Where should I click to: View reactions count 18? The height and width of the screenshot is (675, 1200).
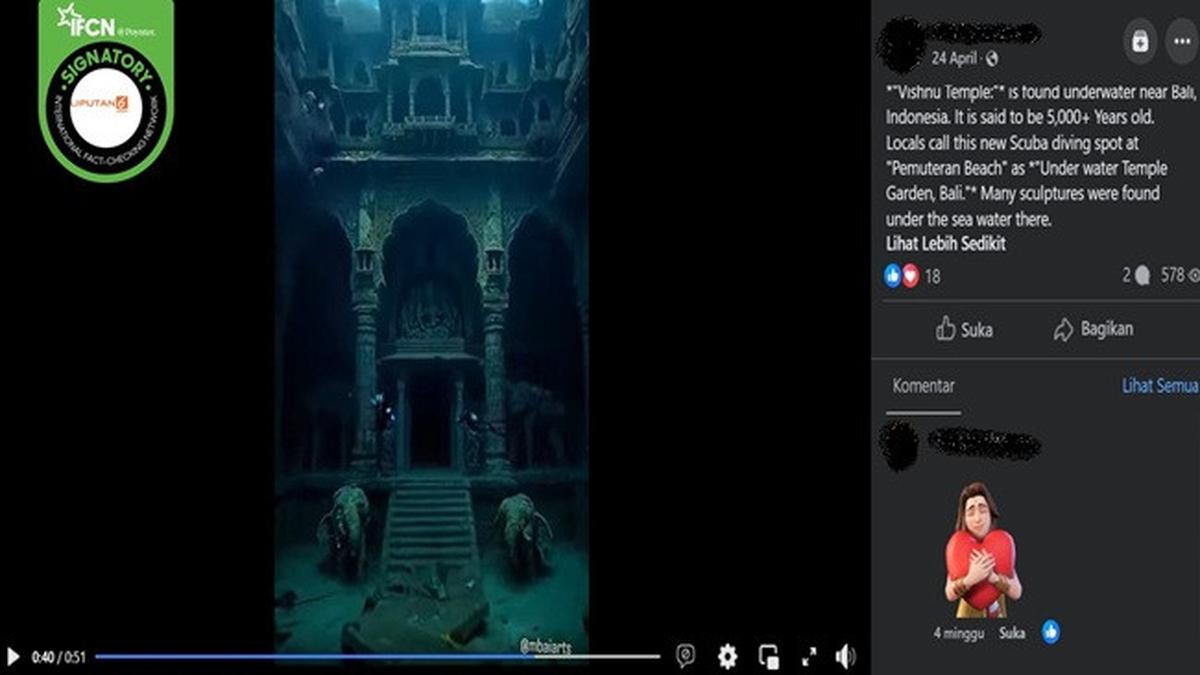click(x=932, y=276)
